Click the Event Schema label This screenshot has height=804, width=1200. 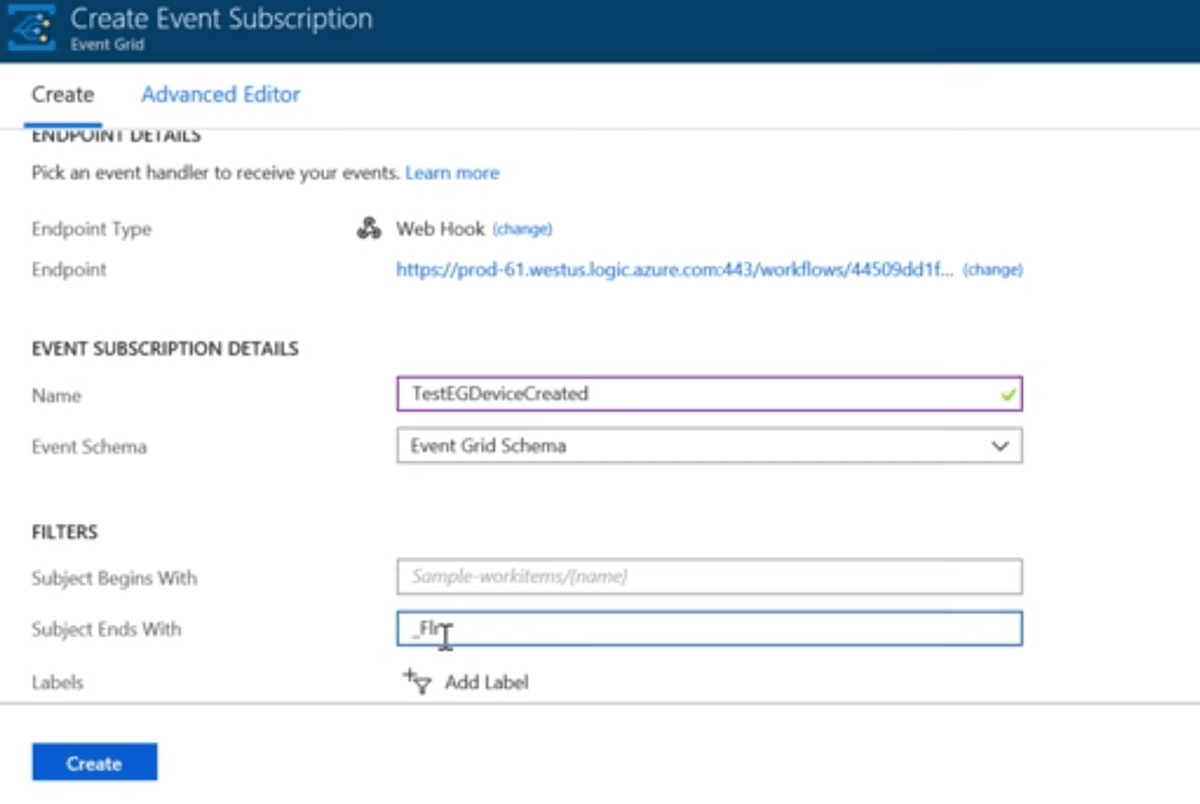pos(89,447)
